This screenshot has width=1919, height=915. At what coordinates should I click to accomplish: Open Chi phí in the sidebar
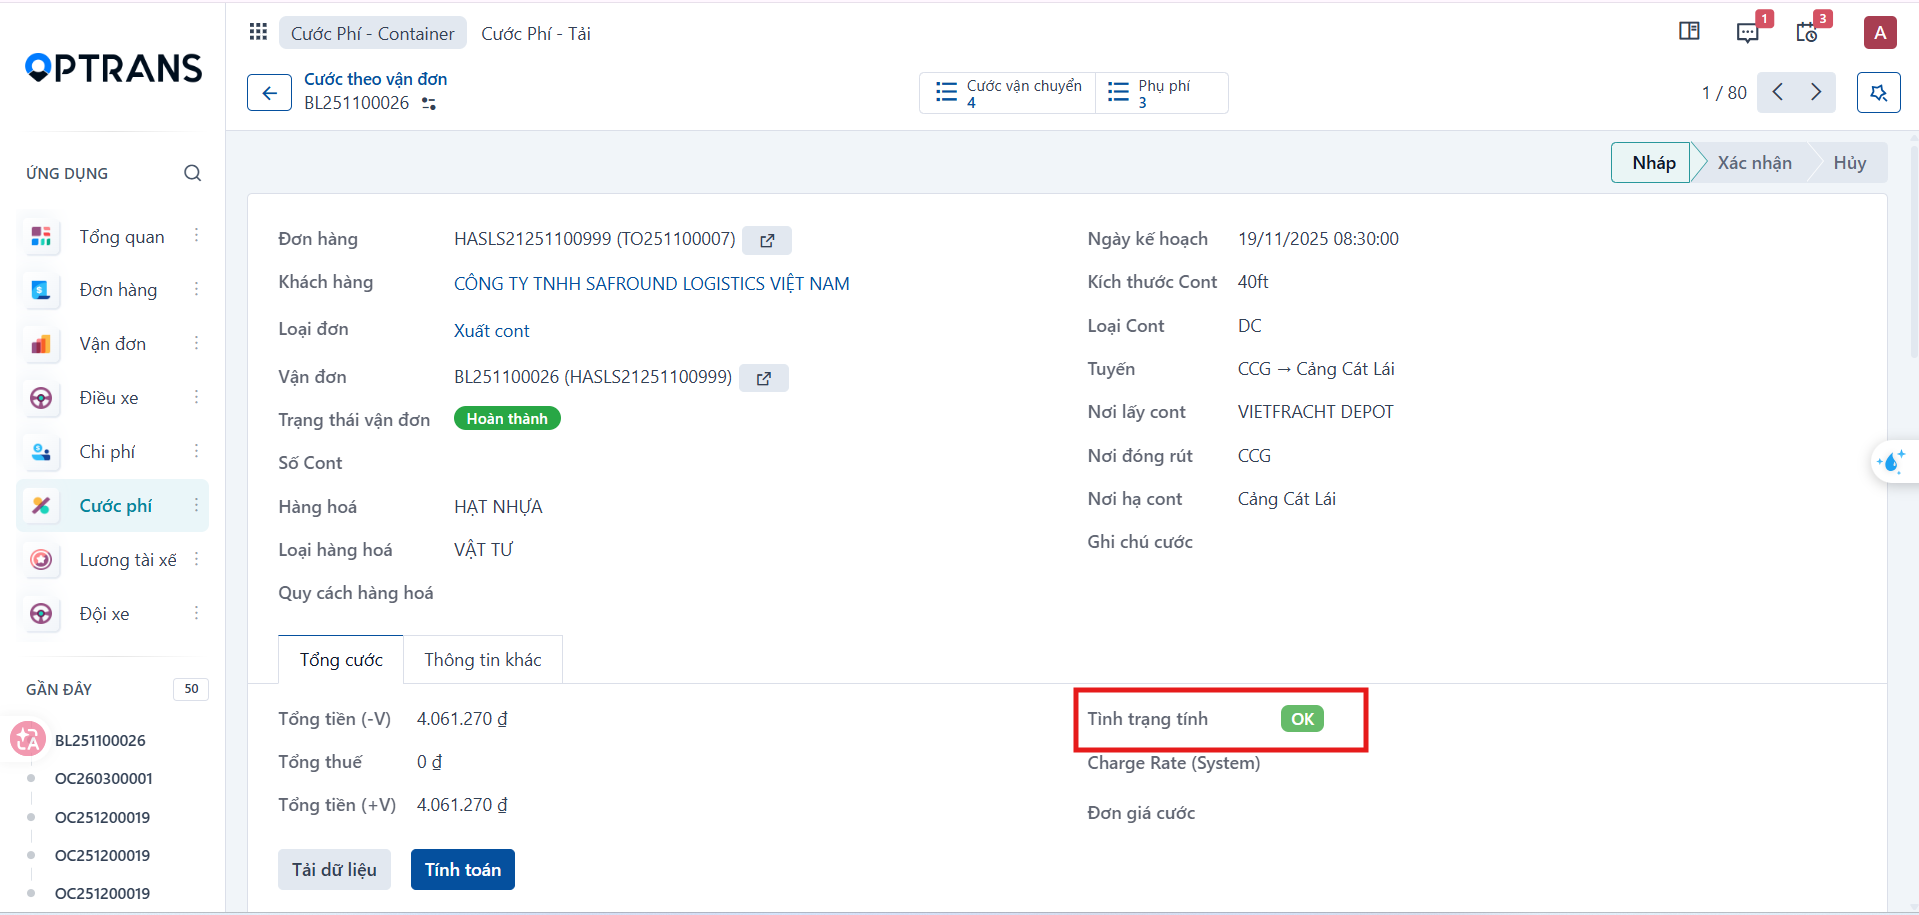click(107, 452)
